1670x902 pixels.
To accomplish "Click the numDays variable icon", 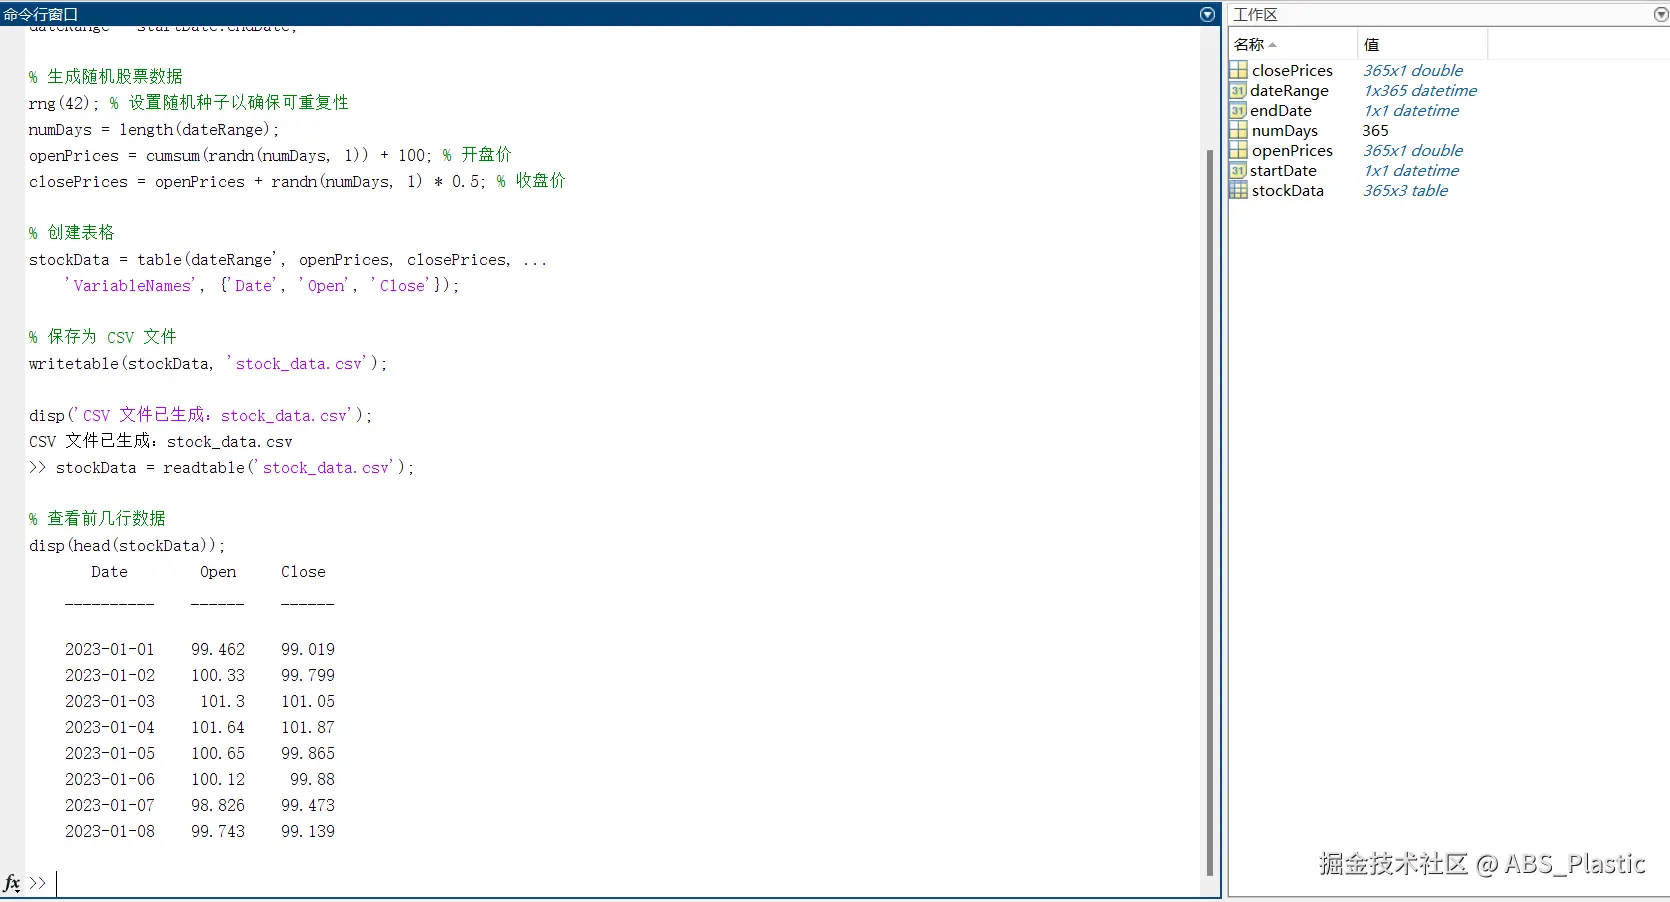I will pos(1238,130).
